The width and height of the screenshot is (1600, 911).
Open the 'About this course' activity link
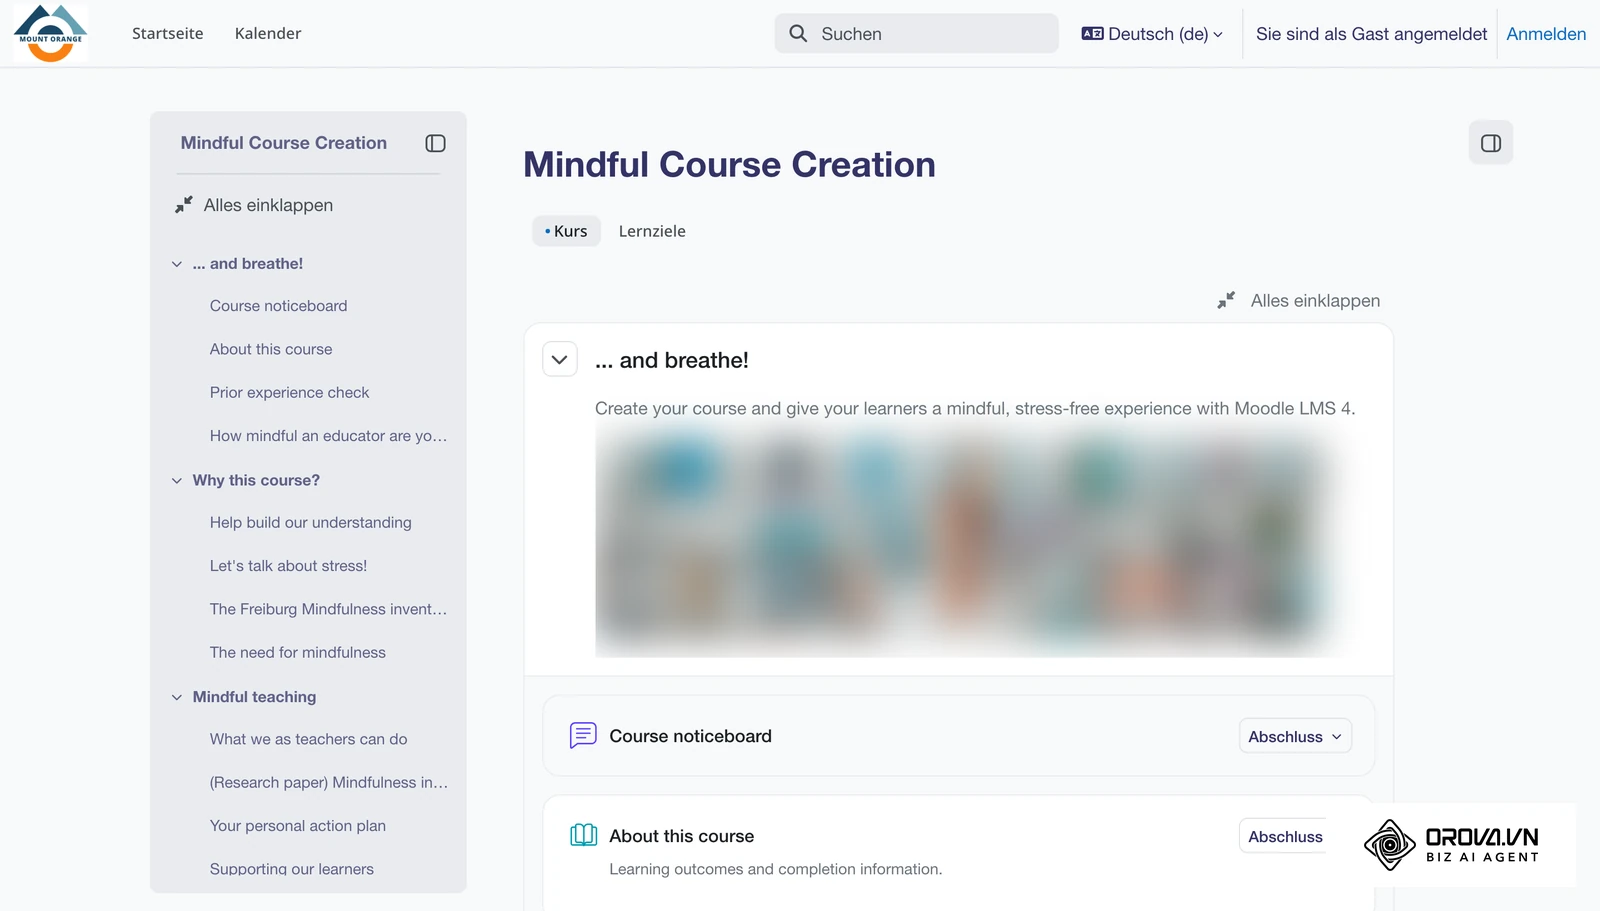[681, 836]
